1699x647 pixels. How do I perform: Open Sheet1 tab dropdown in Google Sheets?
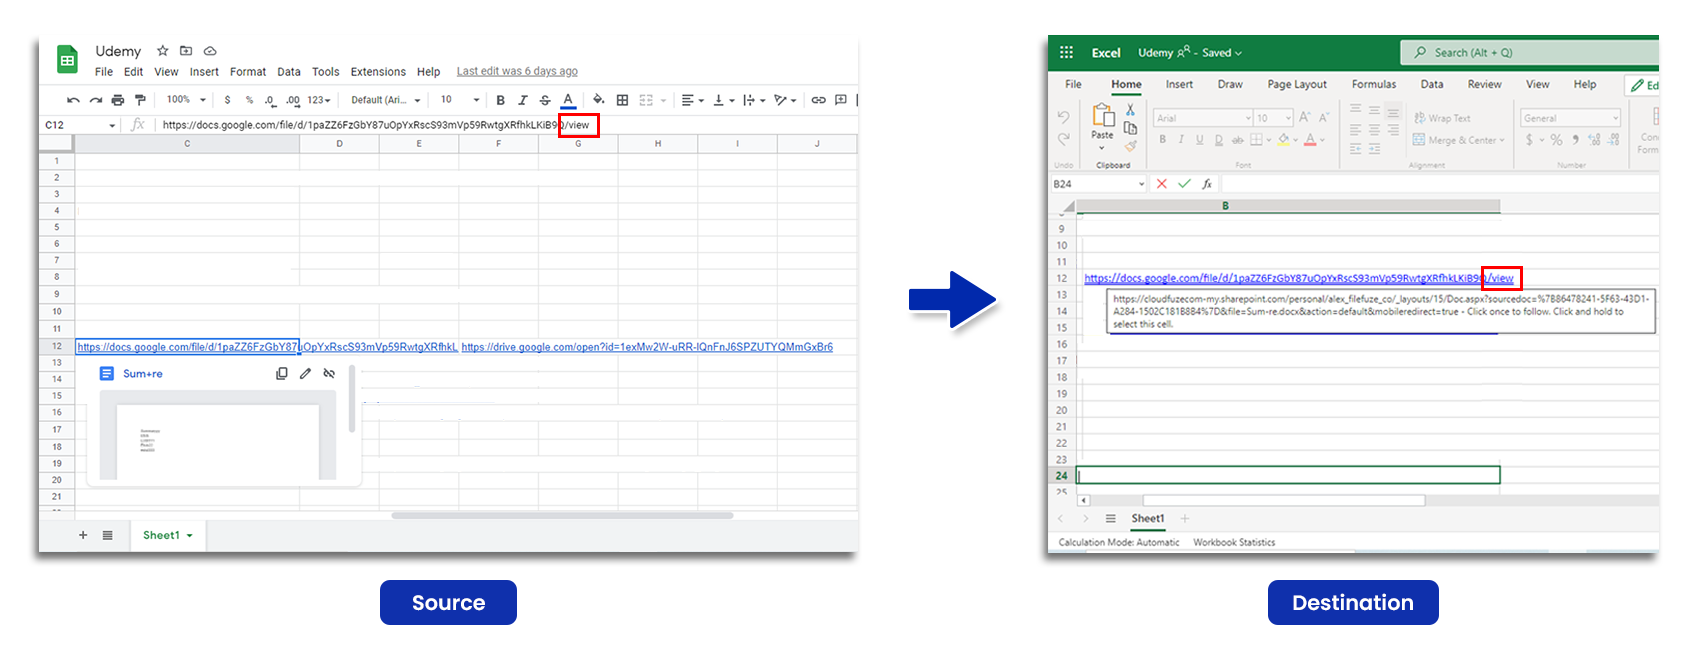[190, 536]
